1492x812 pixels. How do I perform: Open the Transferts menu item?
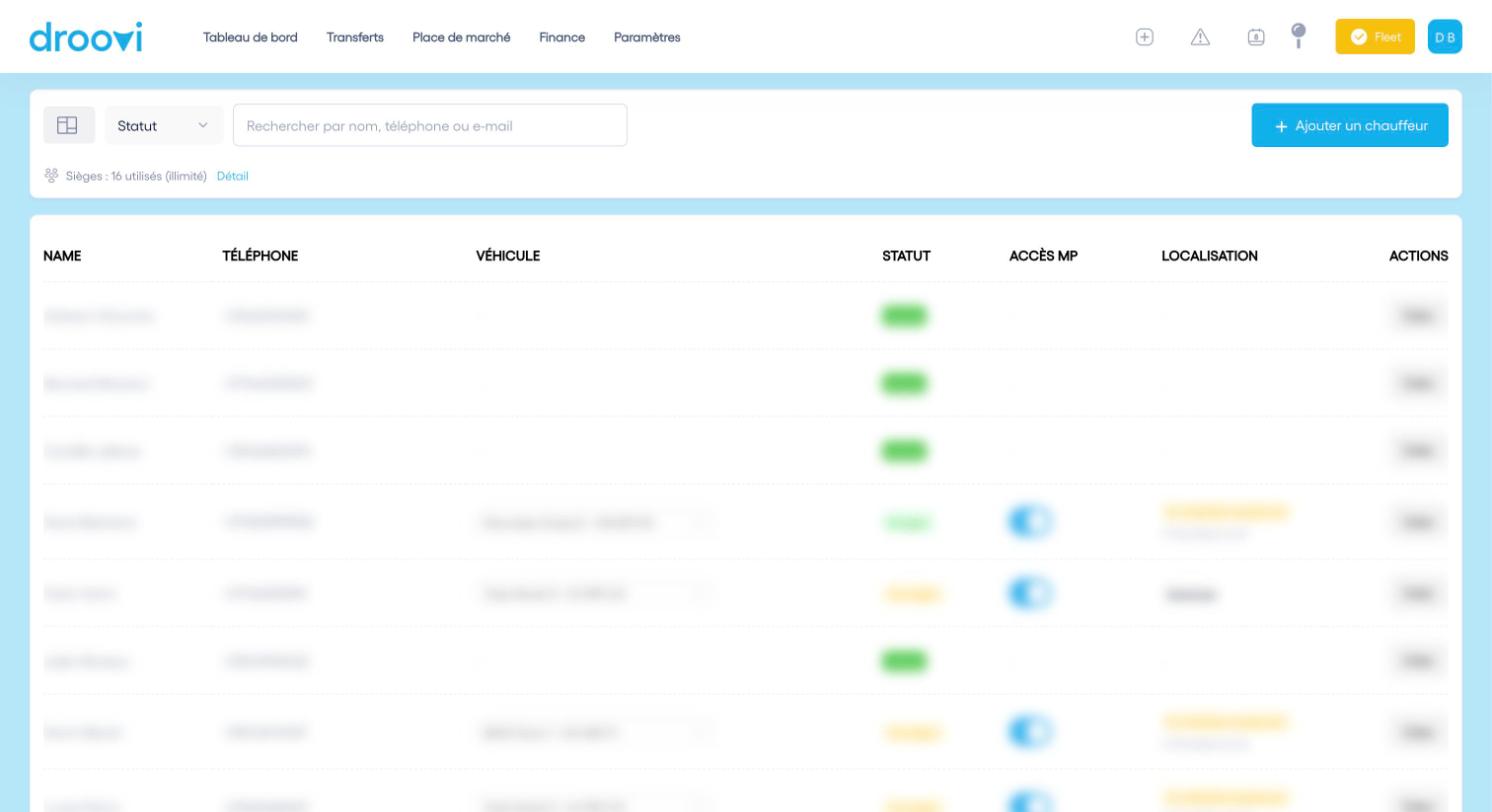click(x=355, y=37)
